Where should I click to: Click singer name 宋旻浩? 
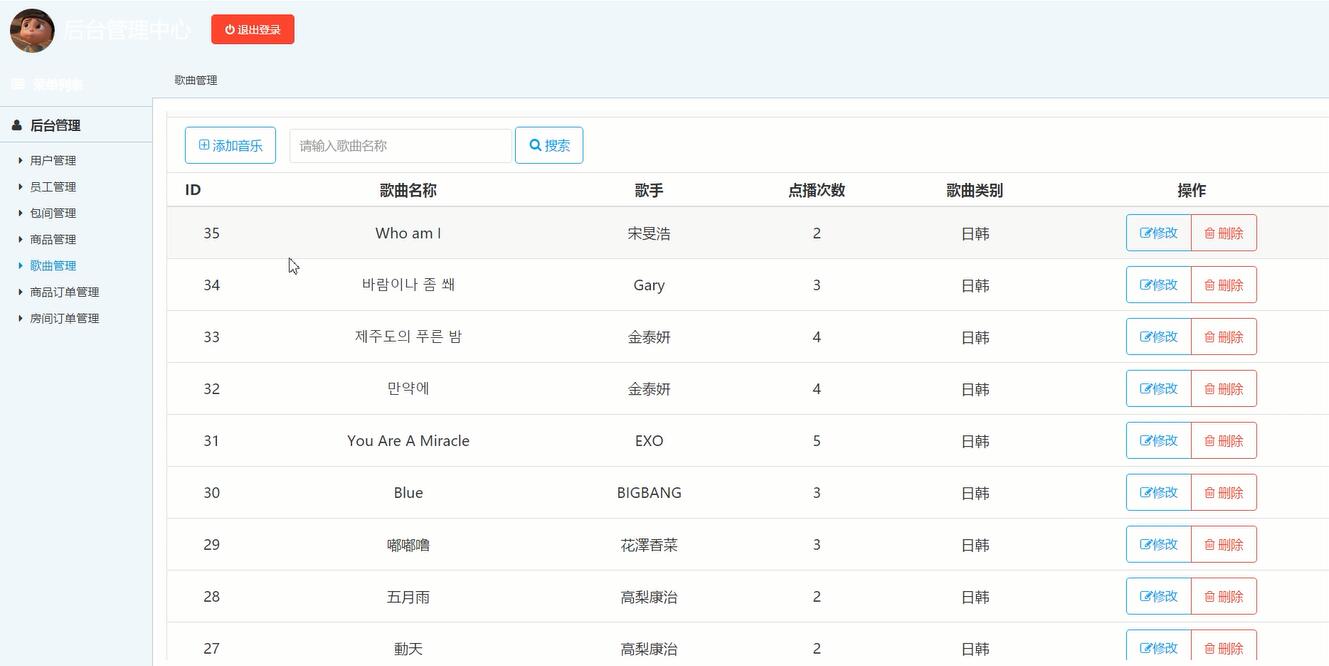point(649,233)
